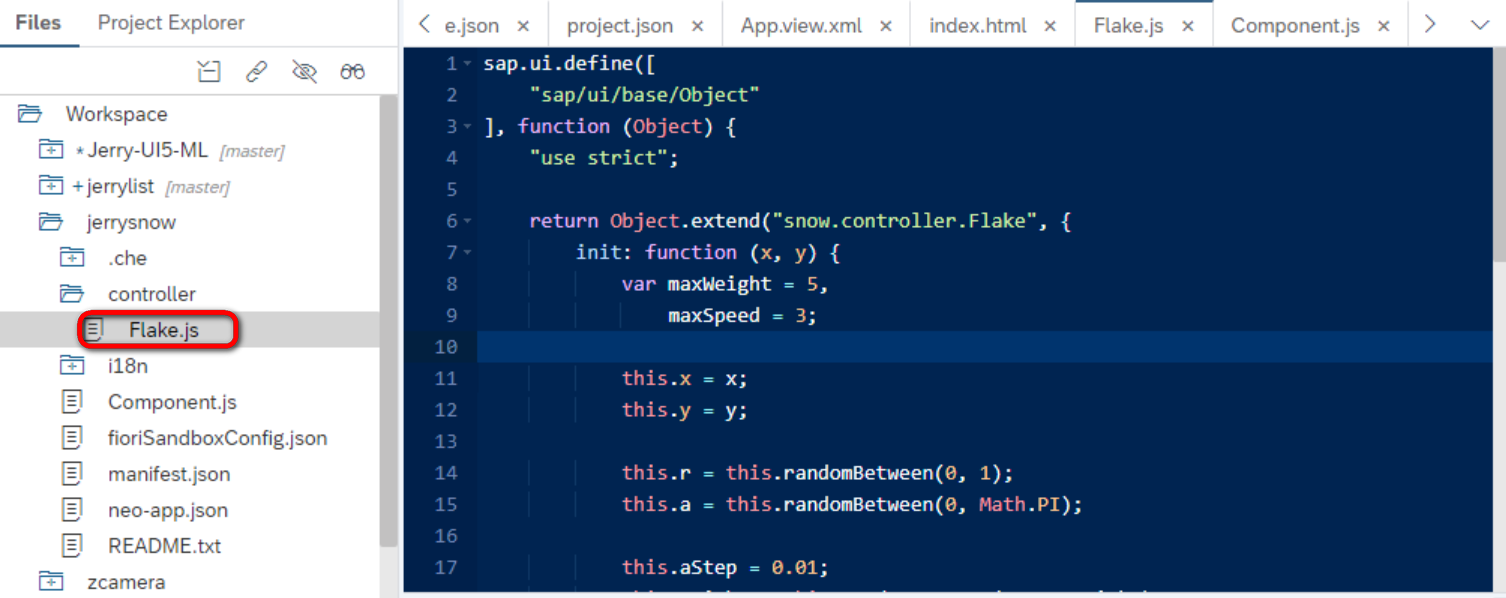
Task: Toggle code fold at line 1
Action: coord(468,64)
